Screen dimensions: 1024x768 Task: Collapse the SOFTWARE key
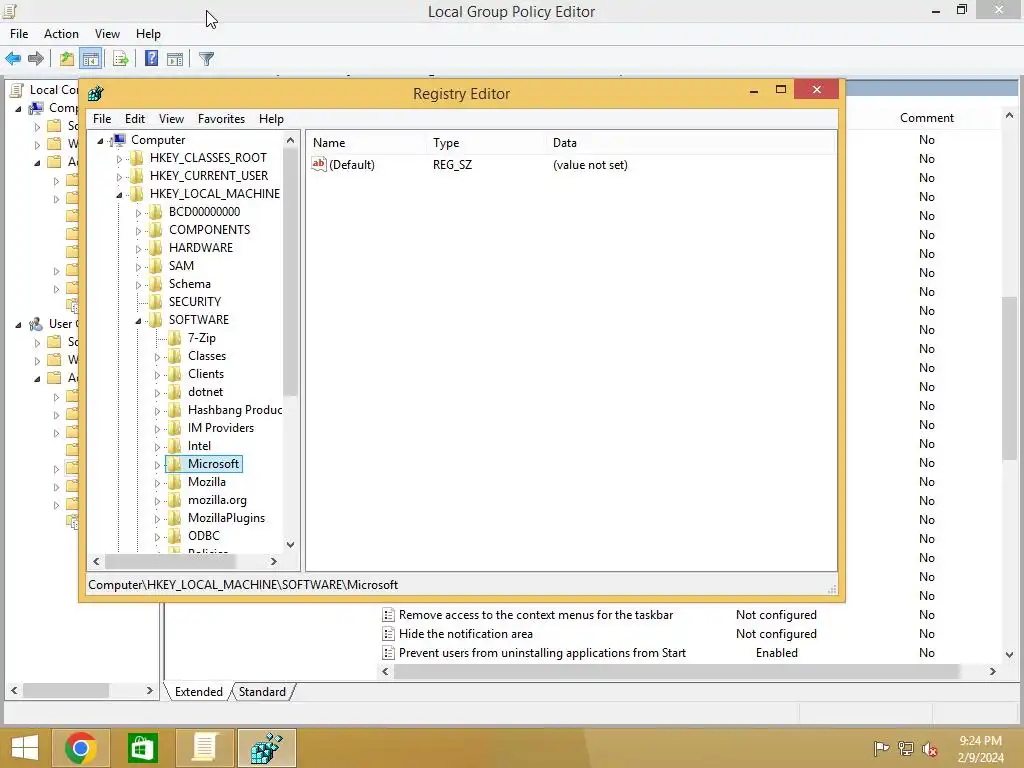coord(138,321)
